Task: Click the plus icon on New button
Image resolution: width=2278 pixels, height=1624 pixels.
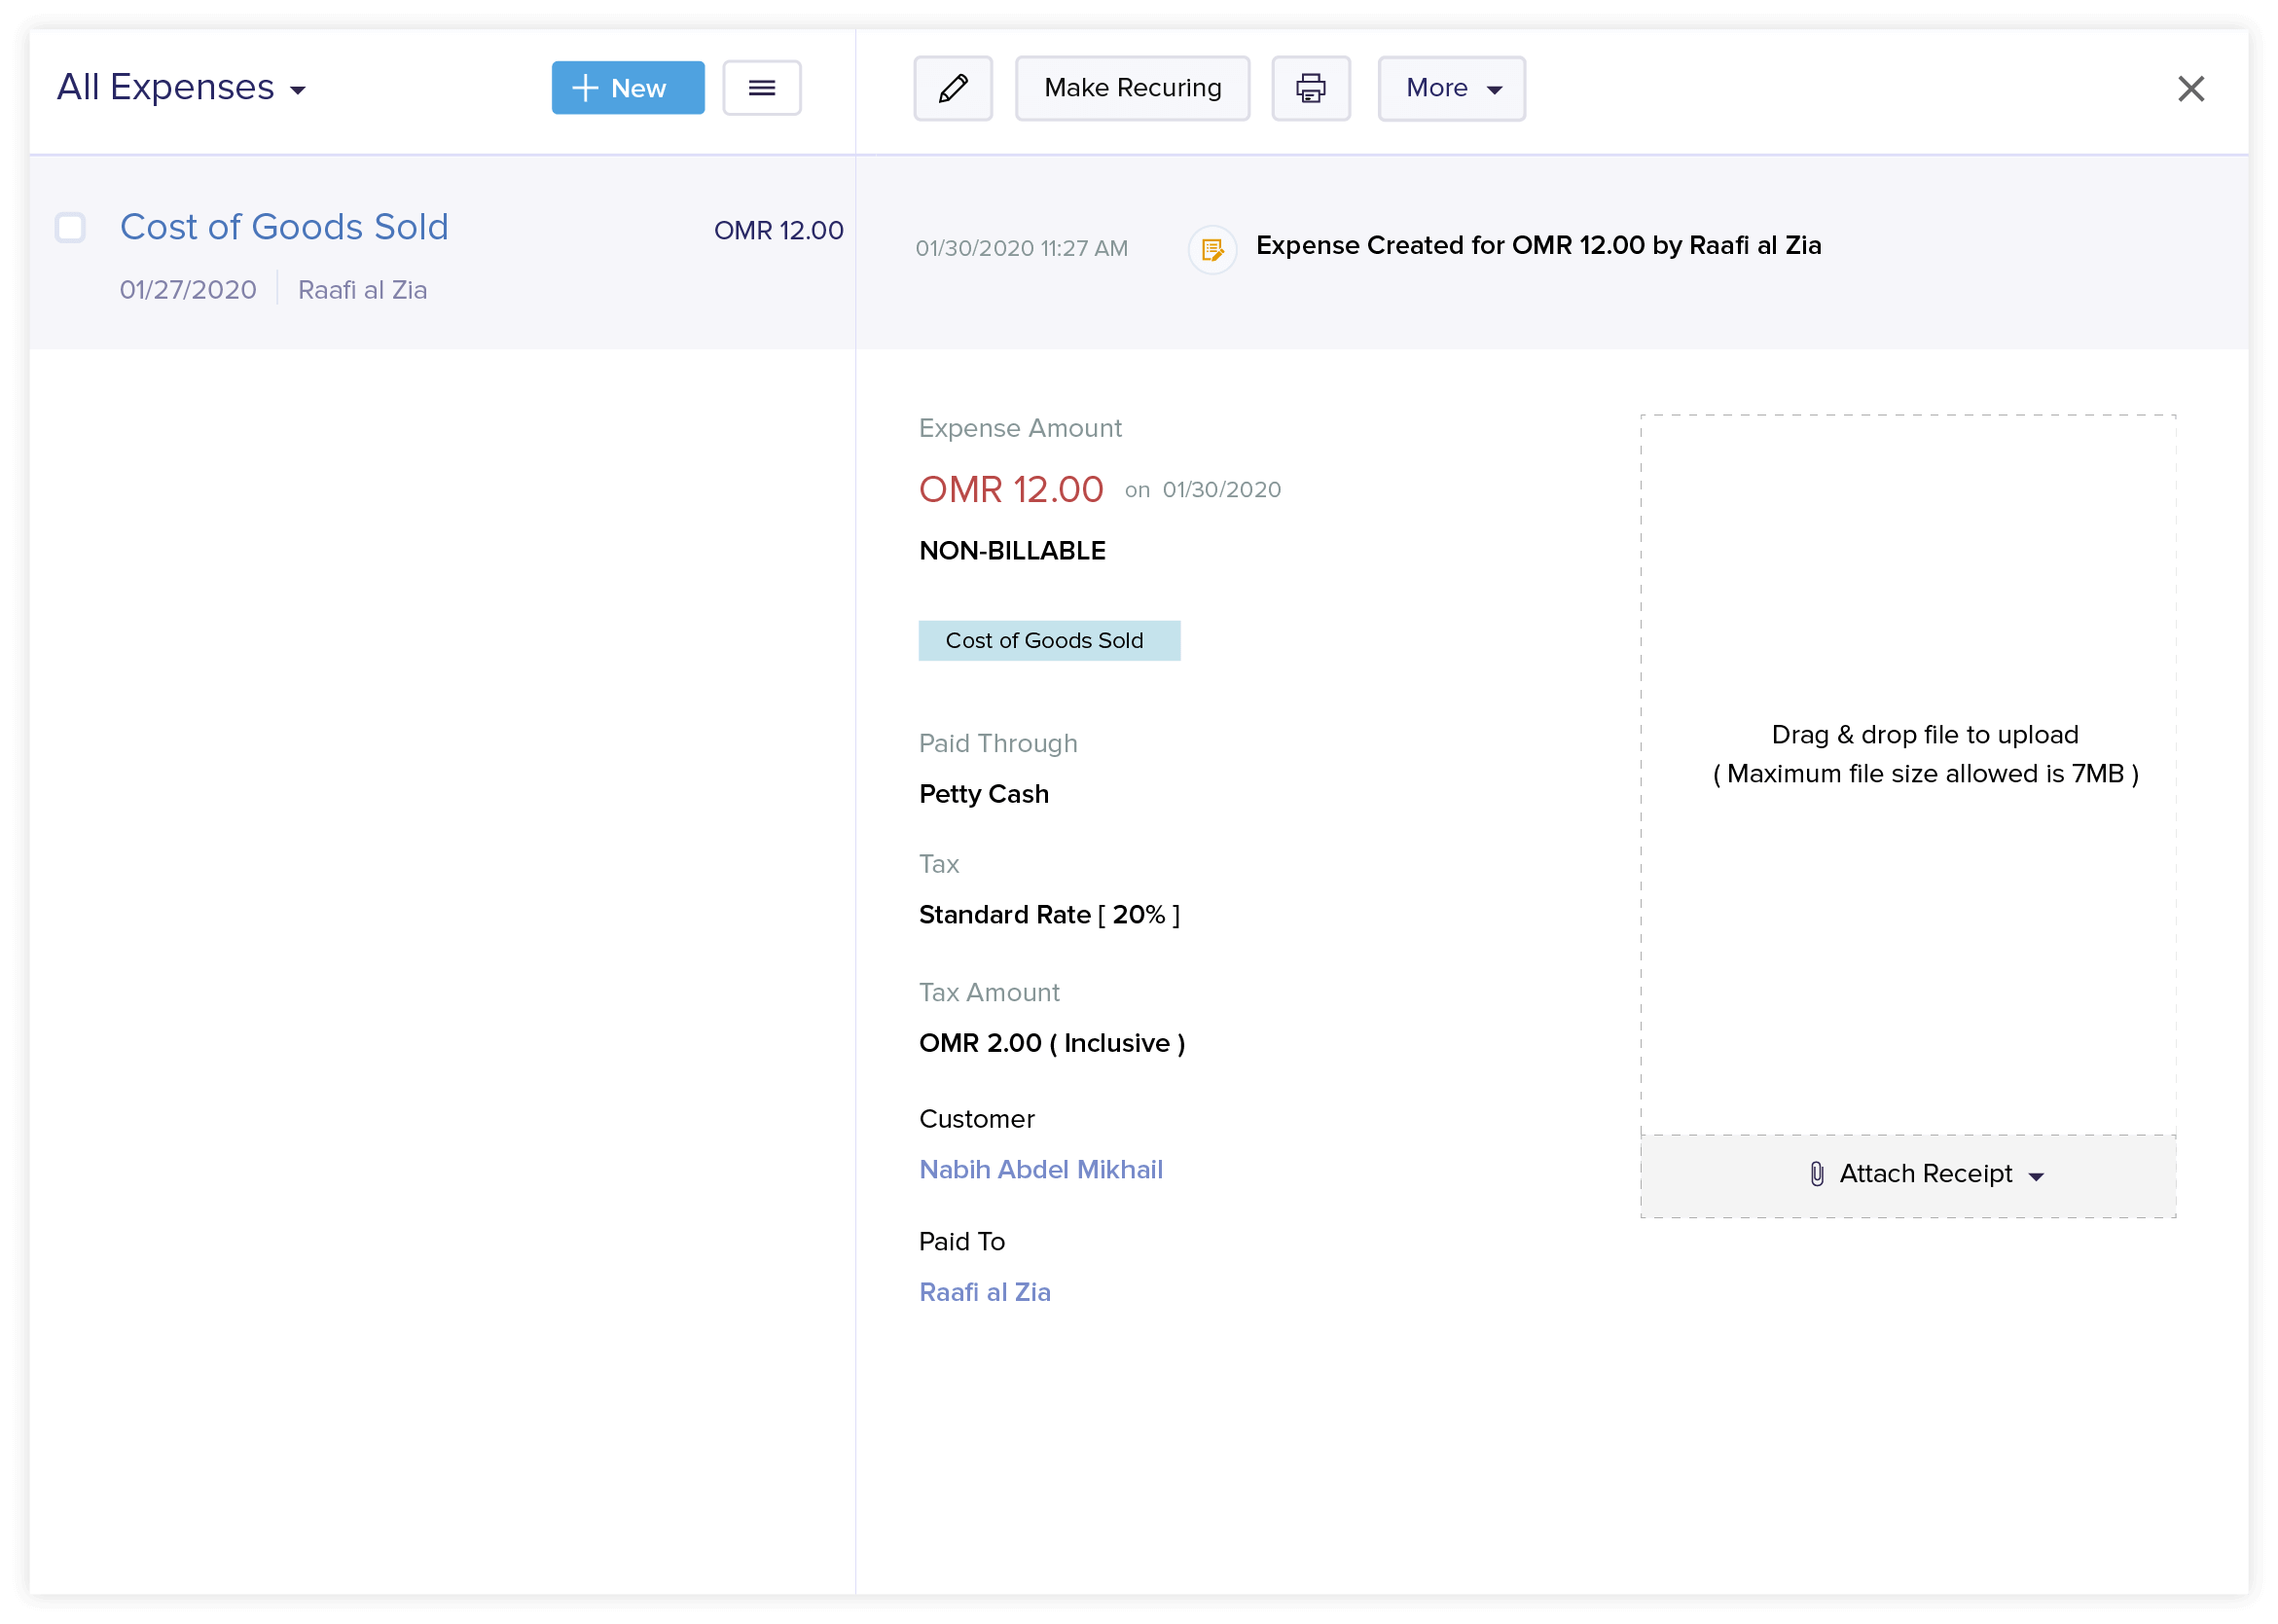Action: (x=585, y=88)
